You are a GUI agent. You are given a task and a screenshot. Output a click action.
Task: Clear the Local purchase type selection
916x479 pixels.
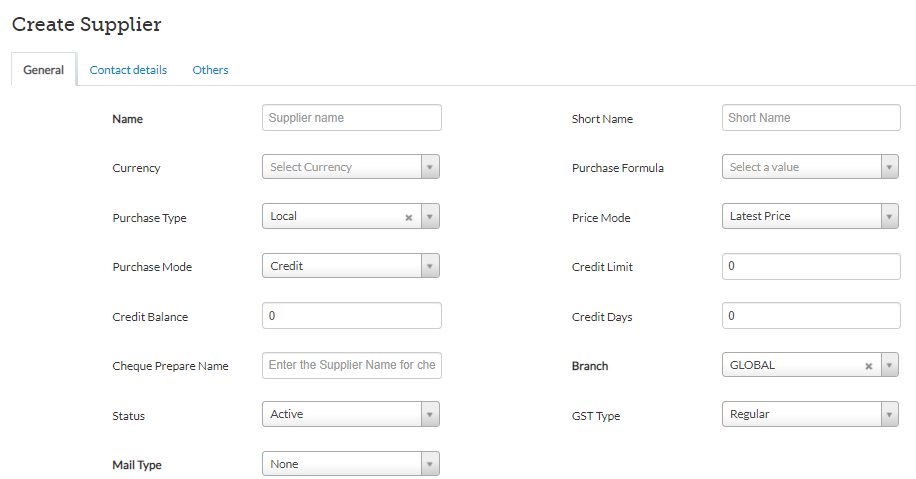pyautogui.click(x=408, y=217)
